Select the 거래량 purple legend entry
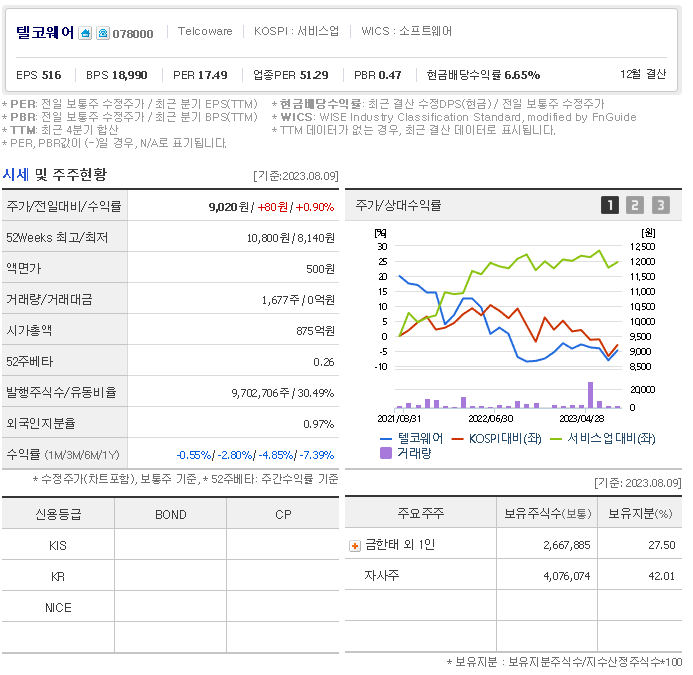The image size is (693, 675). (405, 453)
